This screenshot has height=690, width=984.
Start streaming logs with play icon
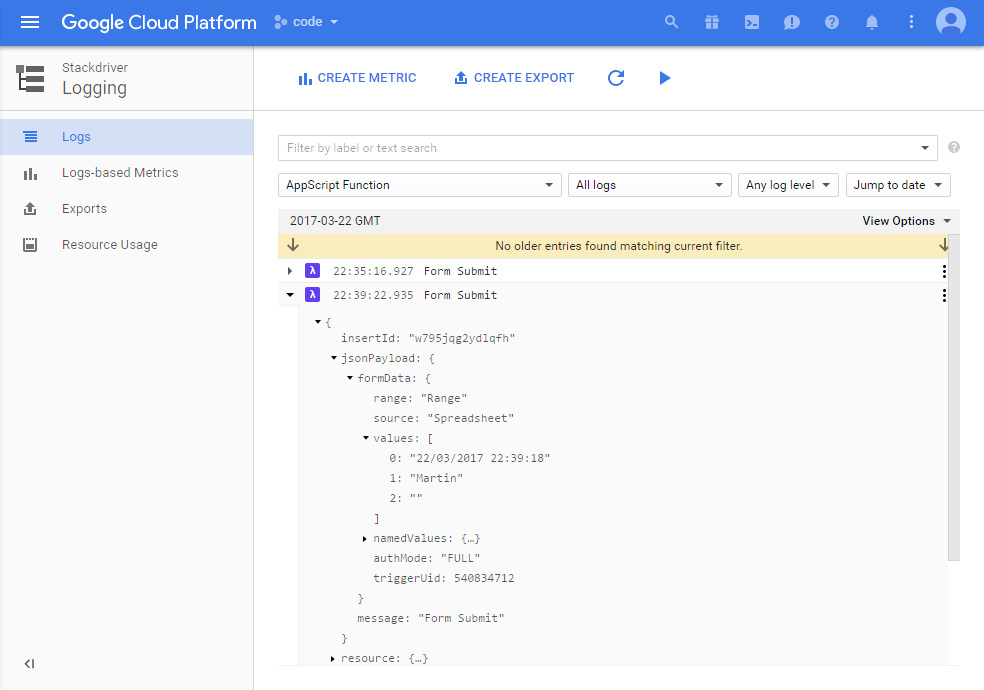tap(665, 78)
